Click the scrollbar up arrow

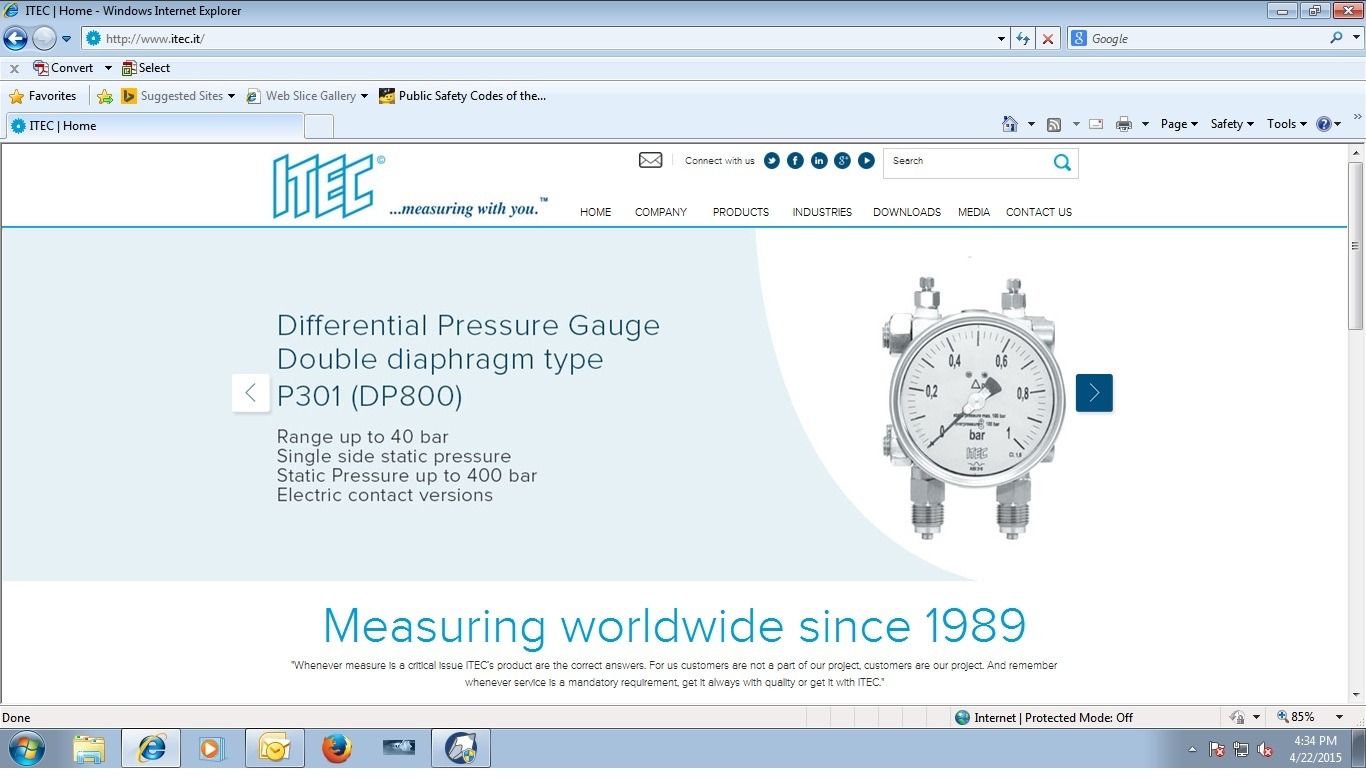pyautogui.click(x=1356, y=153)
